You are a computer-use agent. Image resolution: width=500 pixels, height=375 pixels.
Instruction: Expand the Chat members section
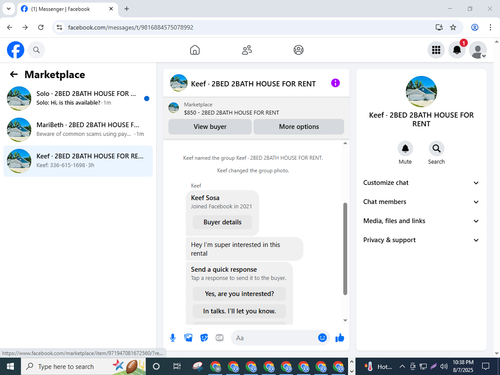(421, 202)
